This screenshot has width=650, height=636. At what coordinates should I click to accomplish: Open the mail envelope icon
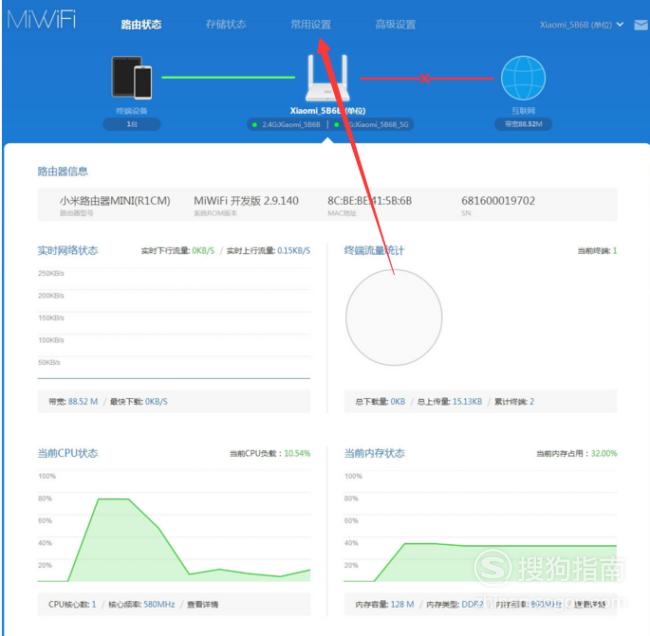coord(640,25)
